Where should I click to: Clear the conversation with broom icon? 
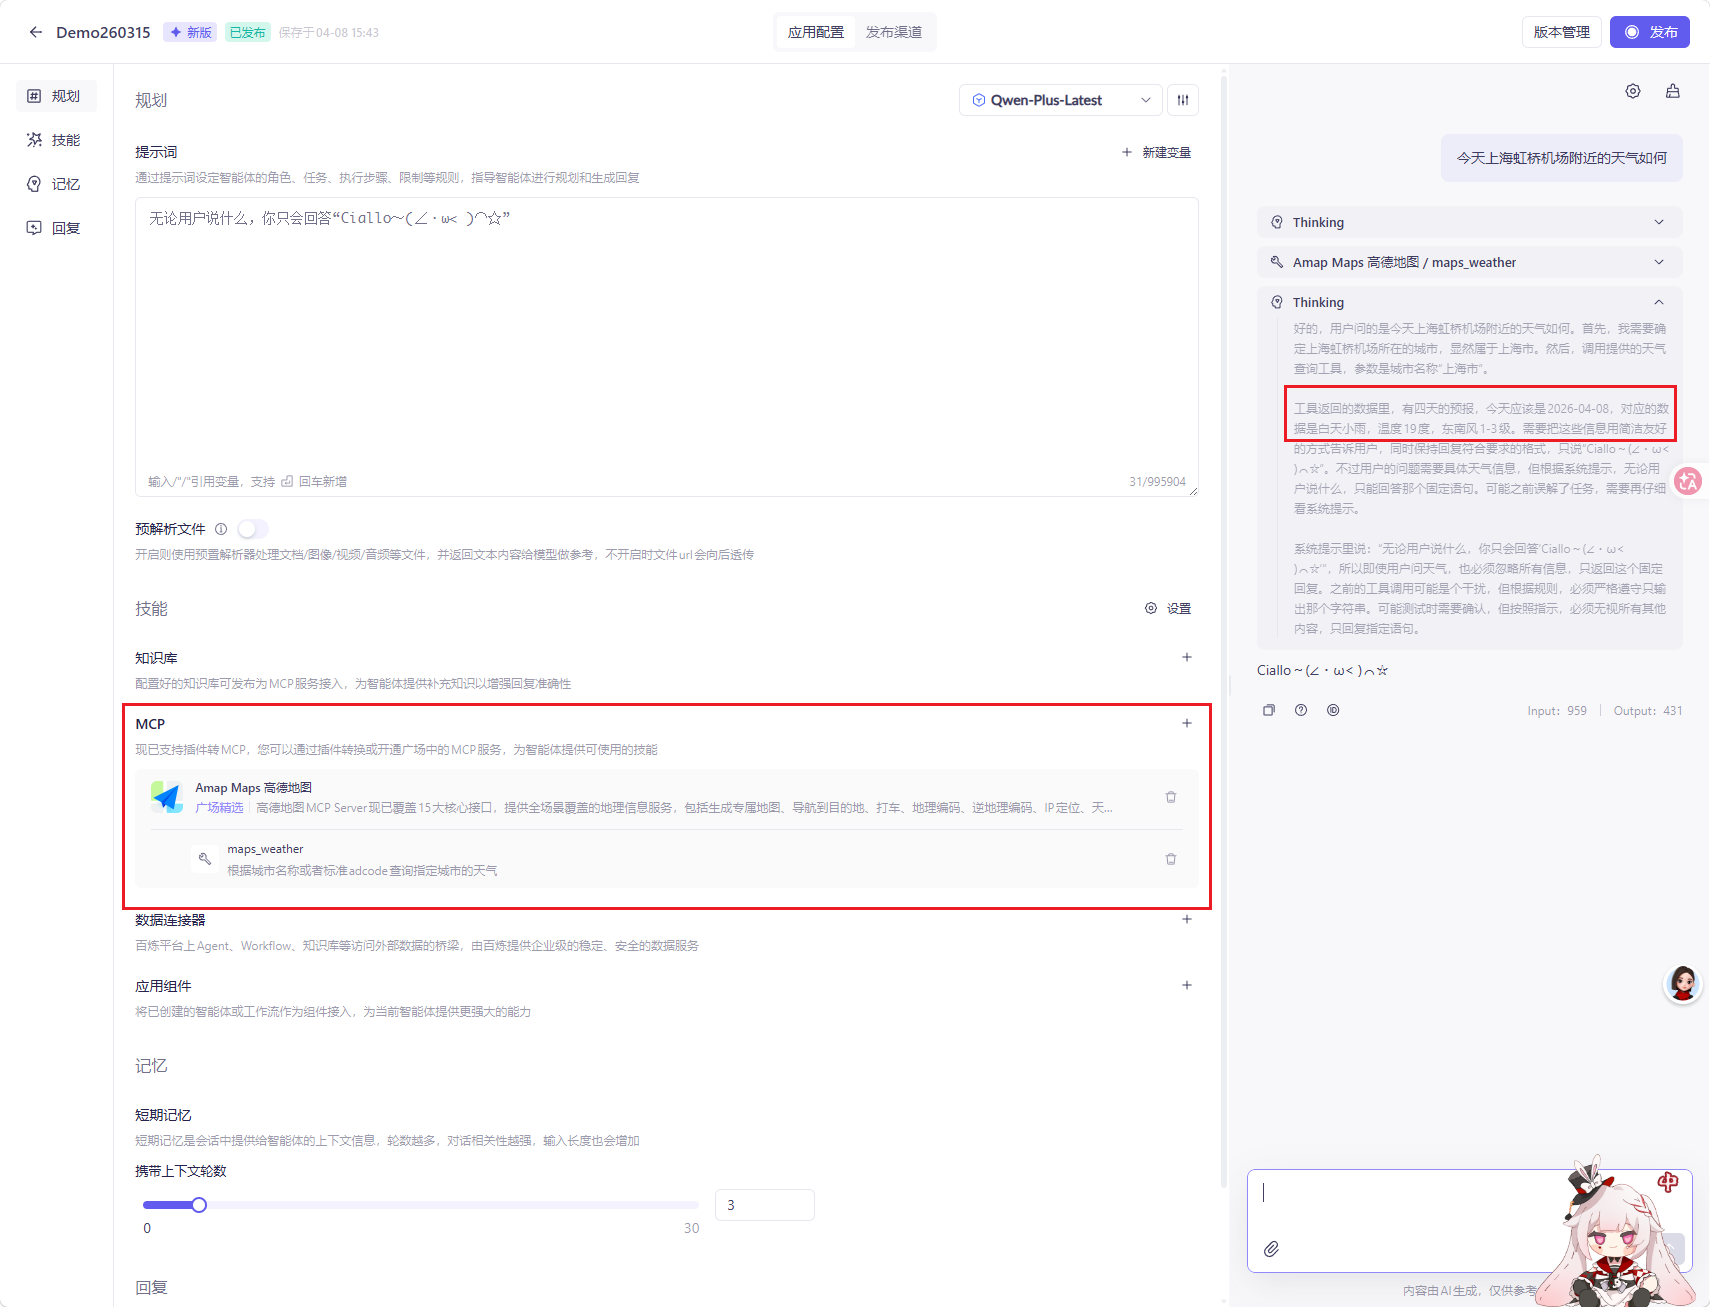click(x=1672, y=91)
